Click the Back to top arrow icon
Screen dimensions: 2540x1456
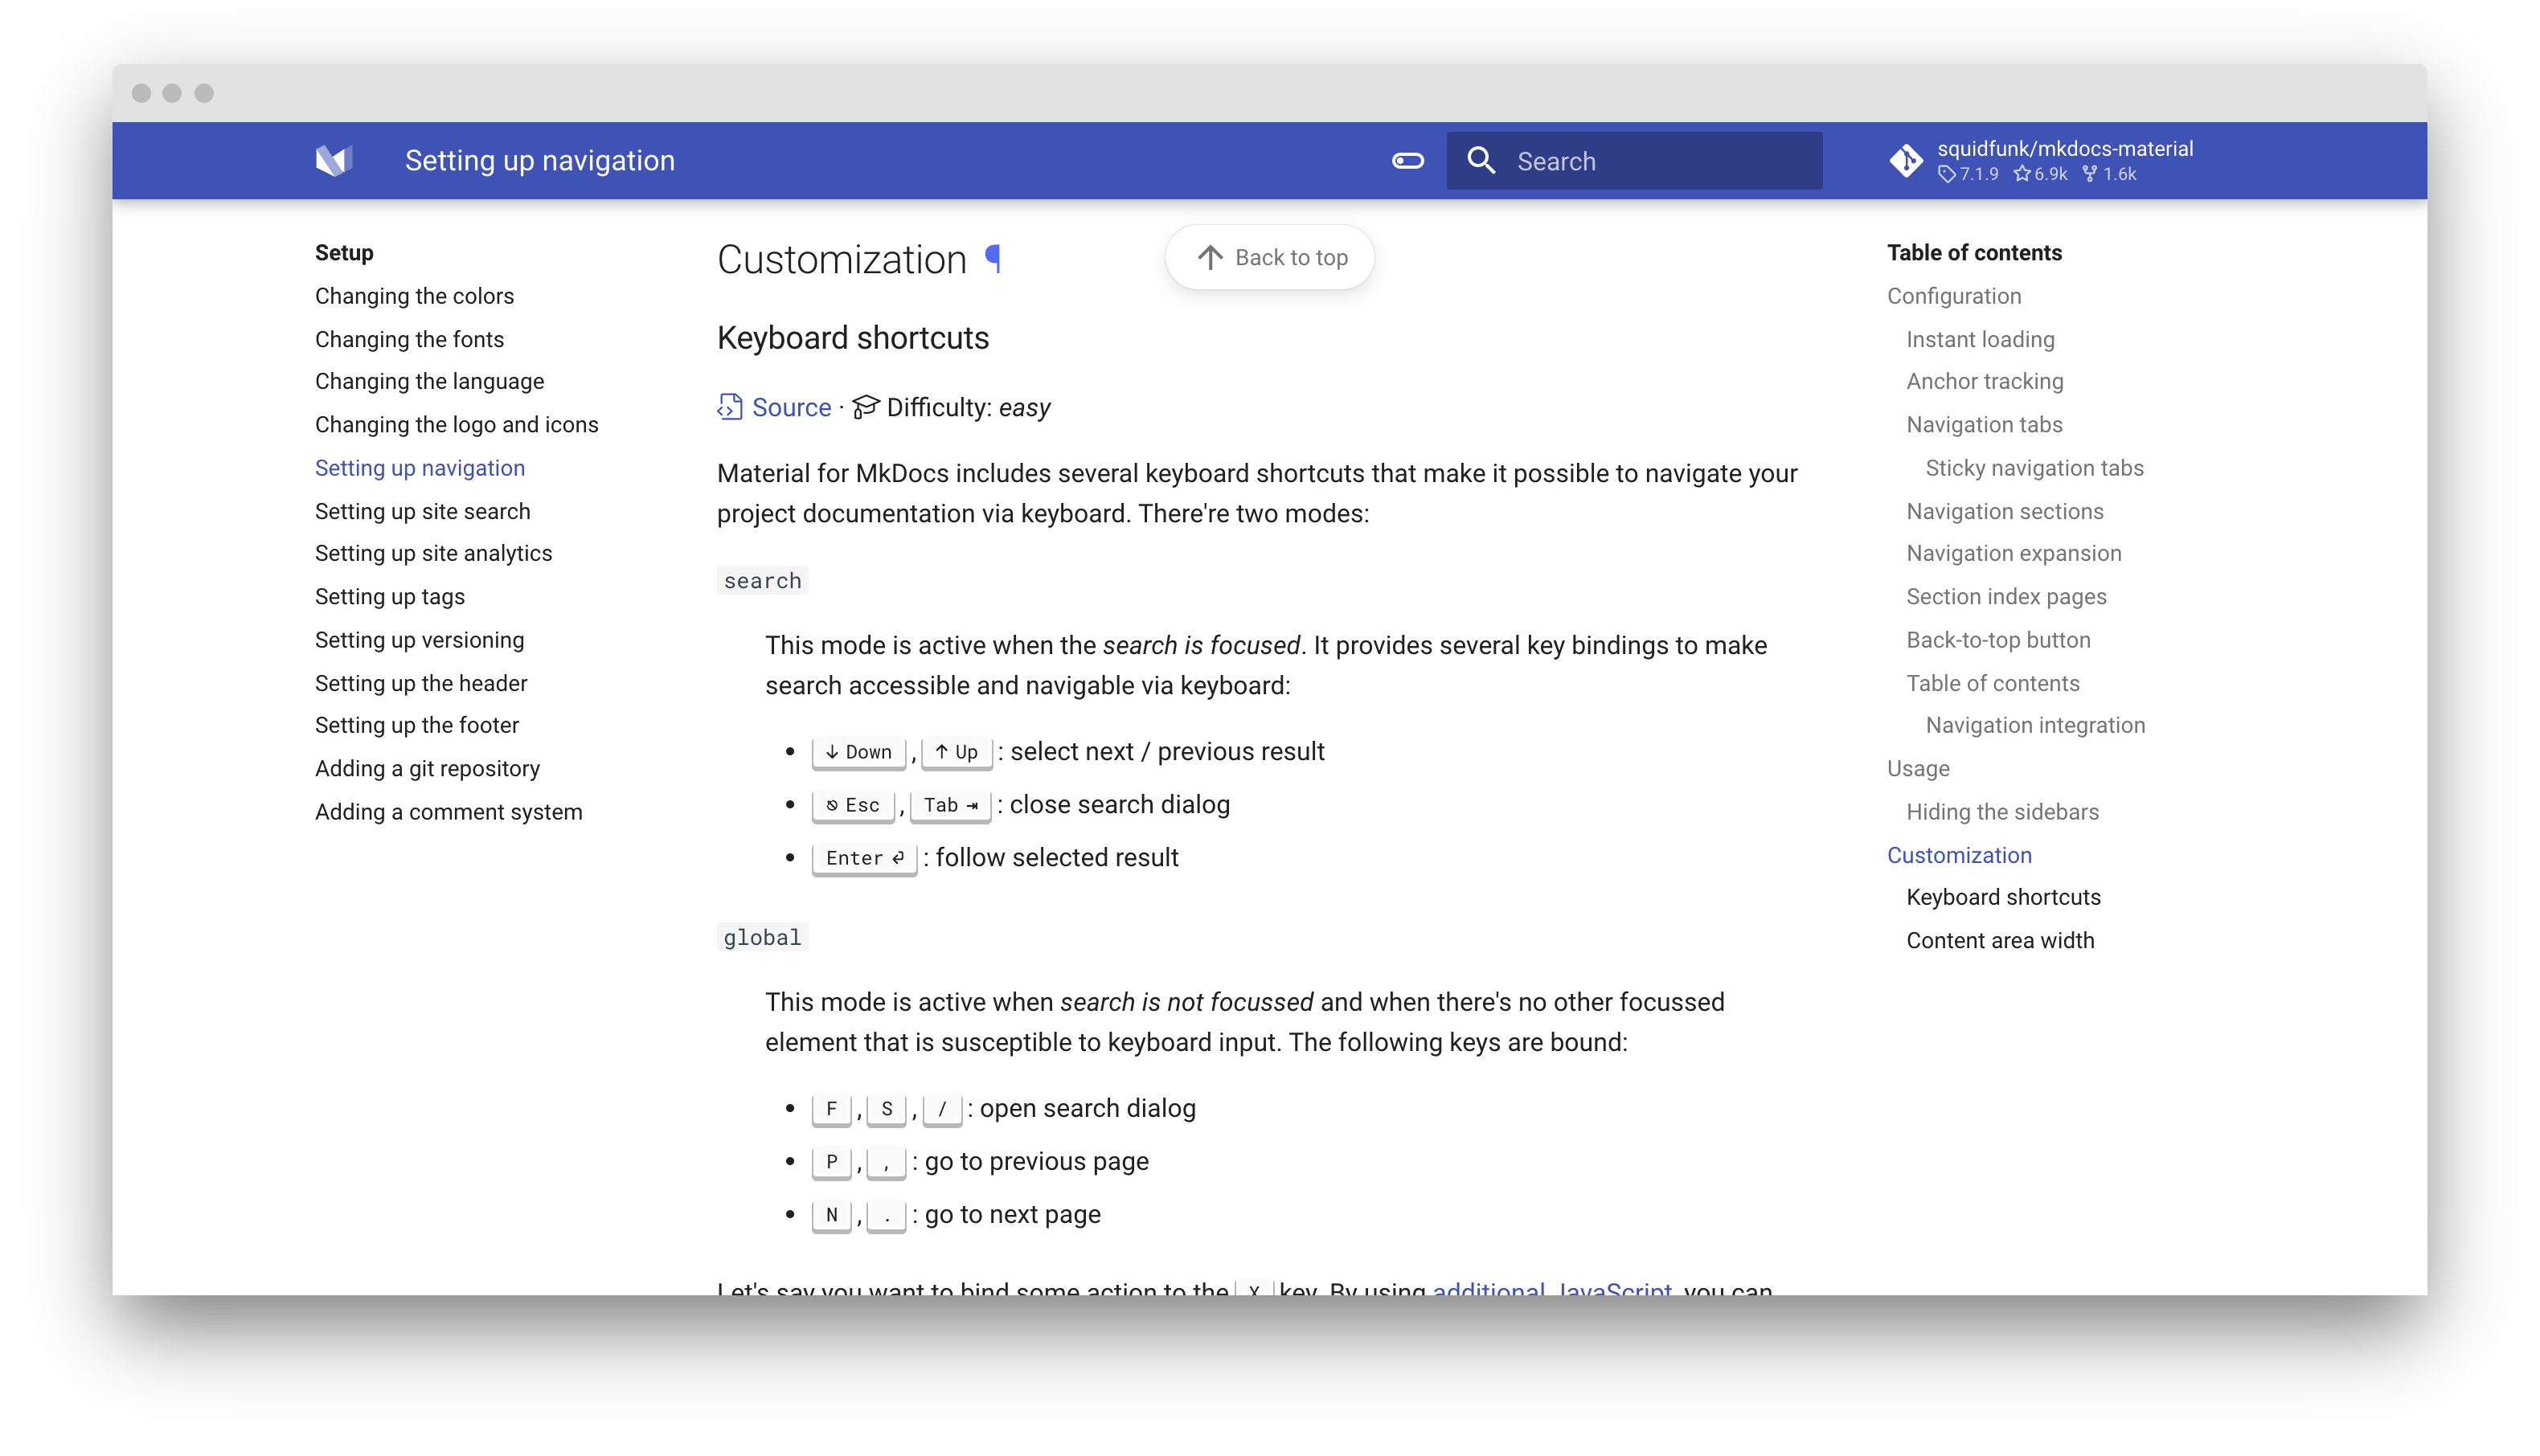[x=1207, y=258]
